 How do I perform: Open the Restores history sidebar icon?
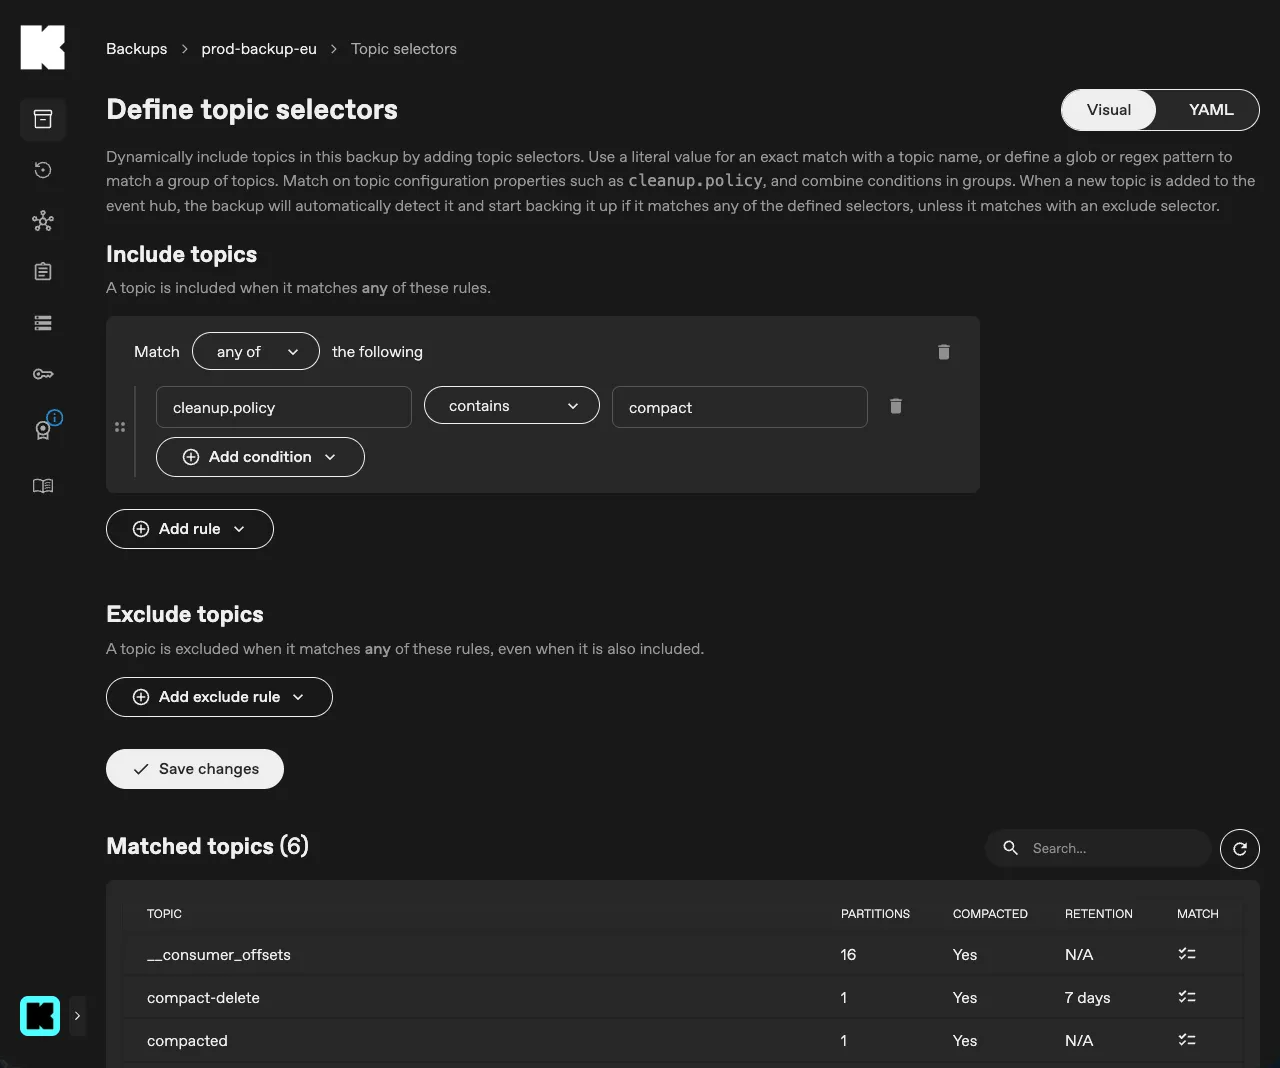[43, 170]
